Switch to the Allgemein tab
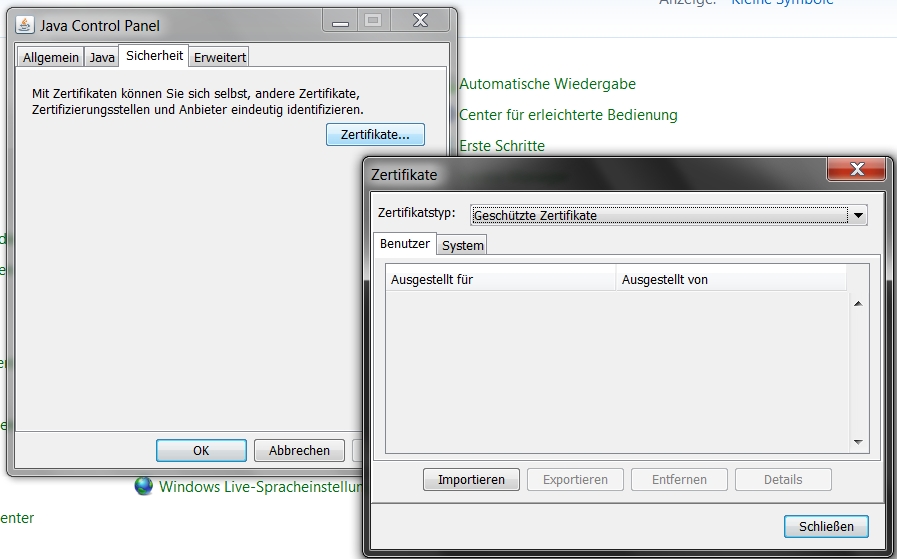897x559 pixels. point(50,57)
